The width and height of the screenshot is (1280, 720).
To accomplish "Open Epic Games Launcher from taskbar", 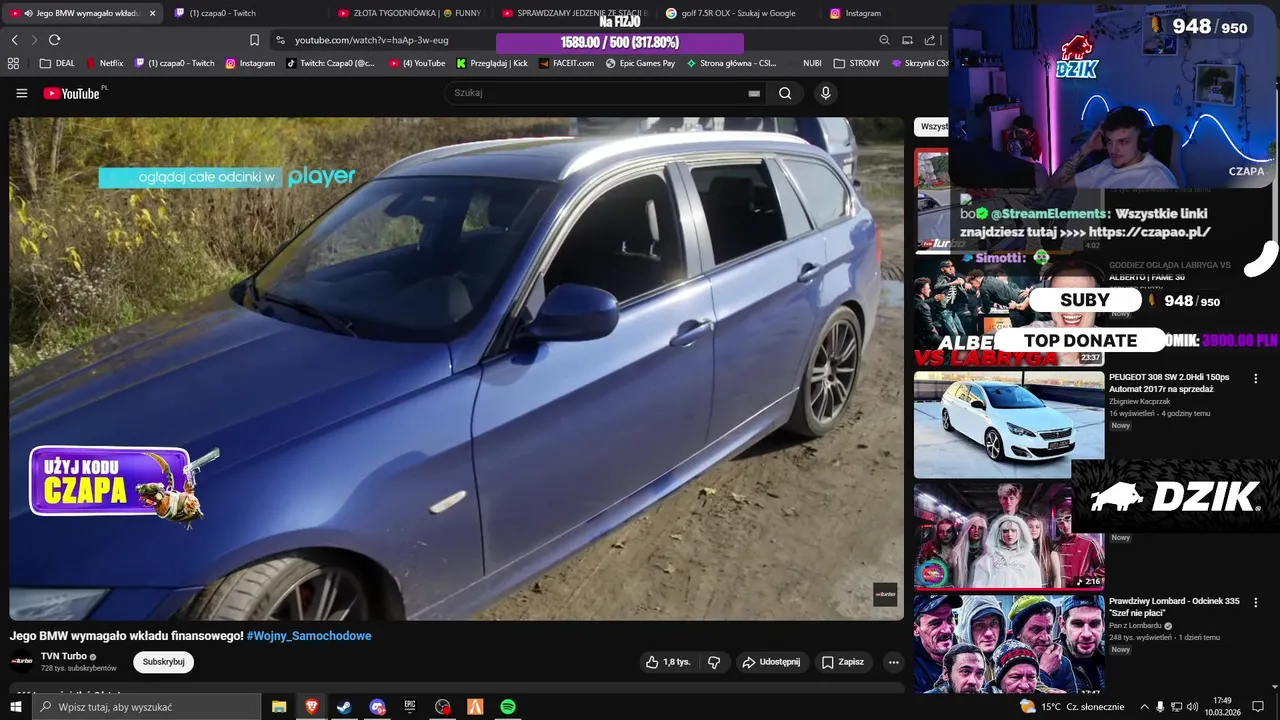I will [410, 707].
